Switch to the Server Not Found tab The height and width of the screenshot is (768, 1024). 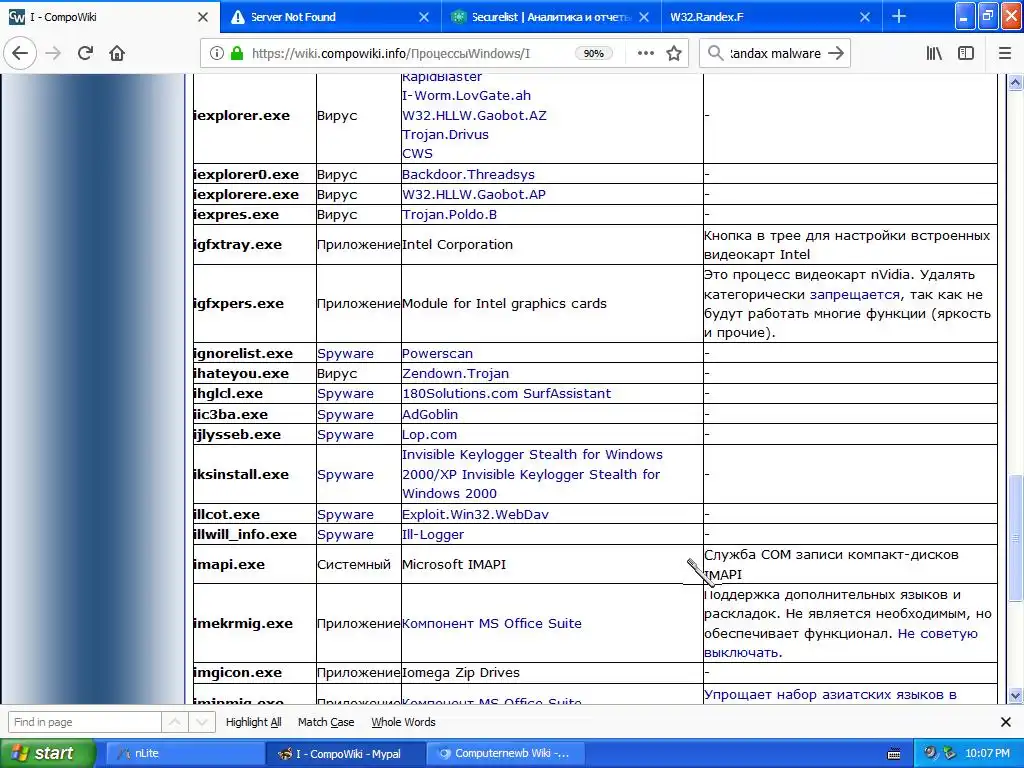[x=330, y=16]
